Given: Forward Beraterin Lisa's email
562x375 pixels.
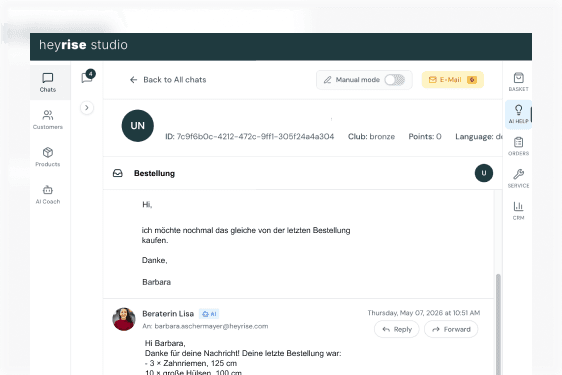Looking at the screenshot, I should click(x=451, y=329).
